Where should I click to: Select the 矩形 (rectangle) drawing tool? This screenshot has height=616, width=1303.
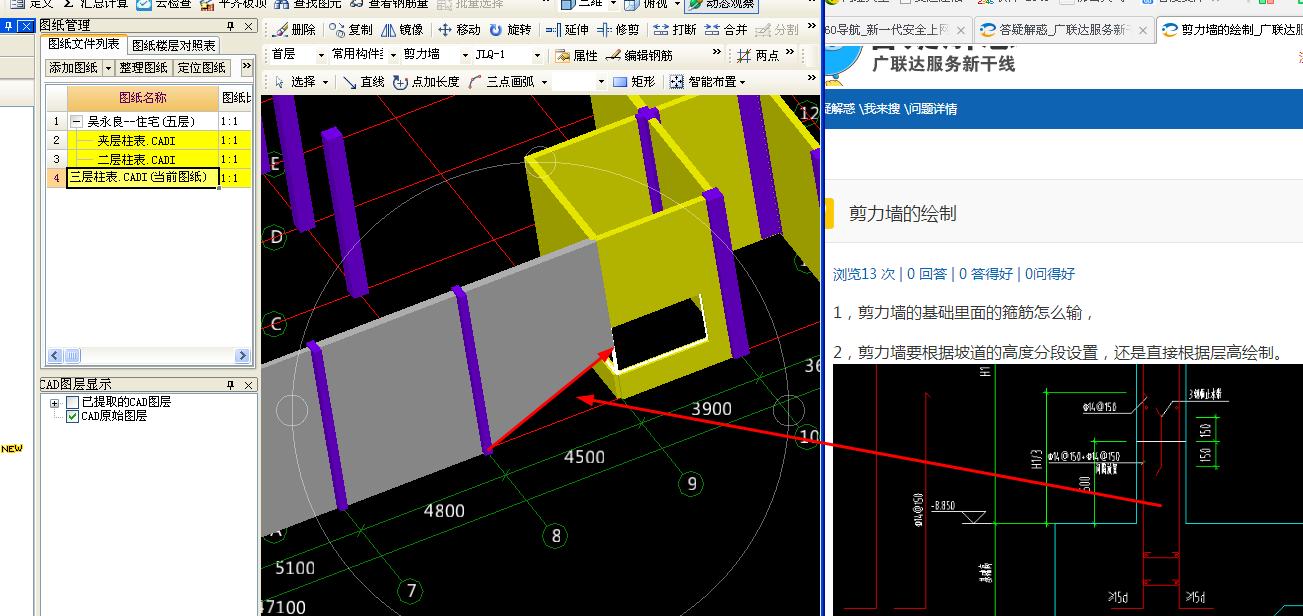tap(634, 82)
